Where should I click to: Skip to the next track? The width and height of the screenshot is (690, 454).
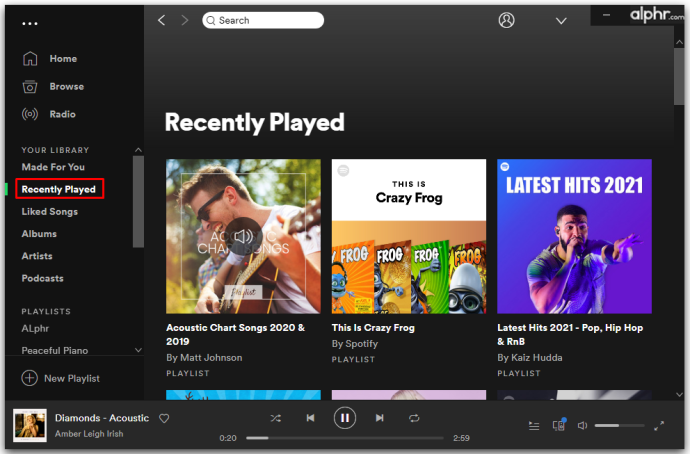[x=379, y=418]
